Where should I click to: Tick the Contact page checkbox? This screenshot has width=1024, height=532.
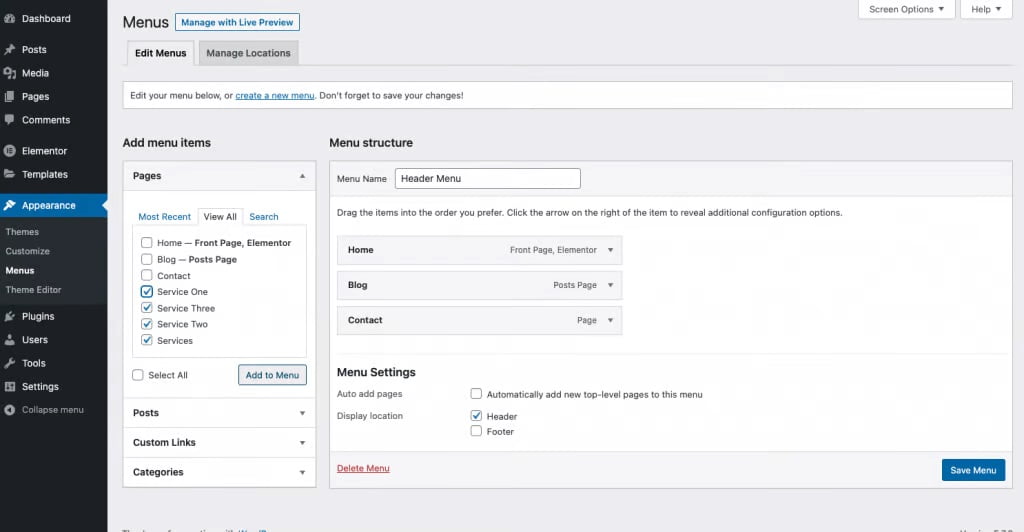(x=147, y=275)
